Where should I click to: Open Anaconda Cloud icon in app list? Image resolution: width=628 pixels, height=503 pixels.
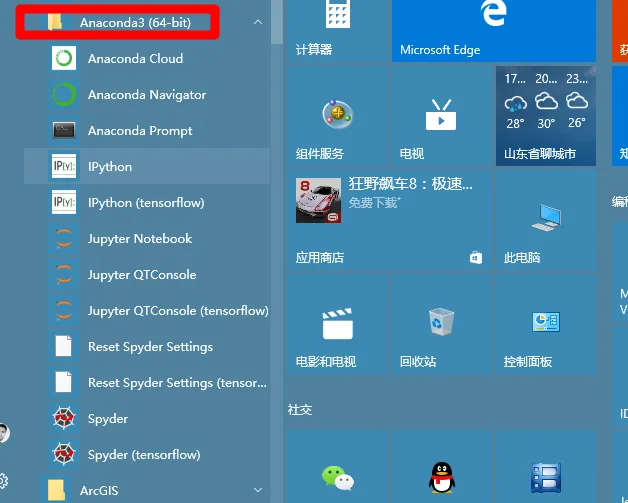coord(64,58)
